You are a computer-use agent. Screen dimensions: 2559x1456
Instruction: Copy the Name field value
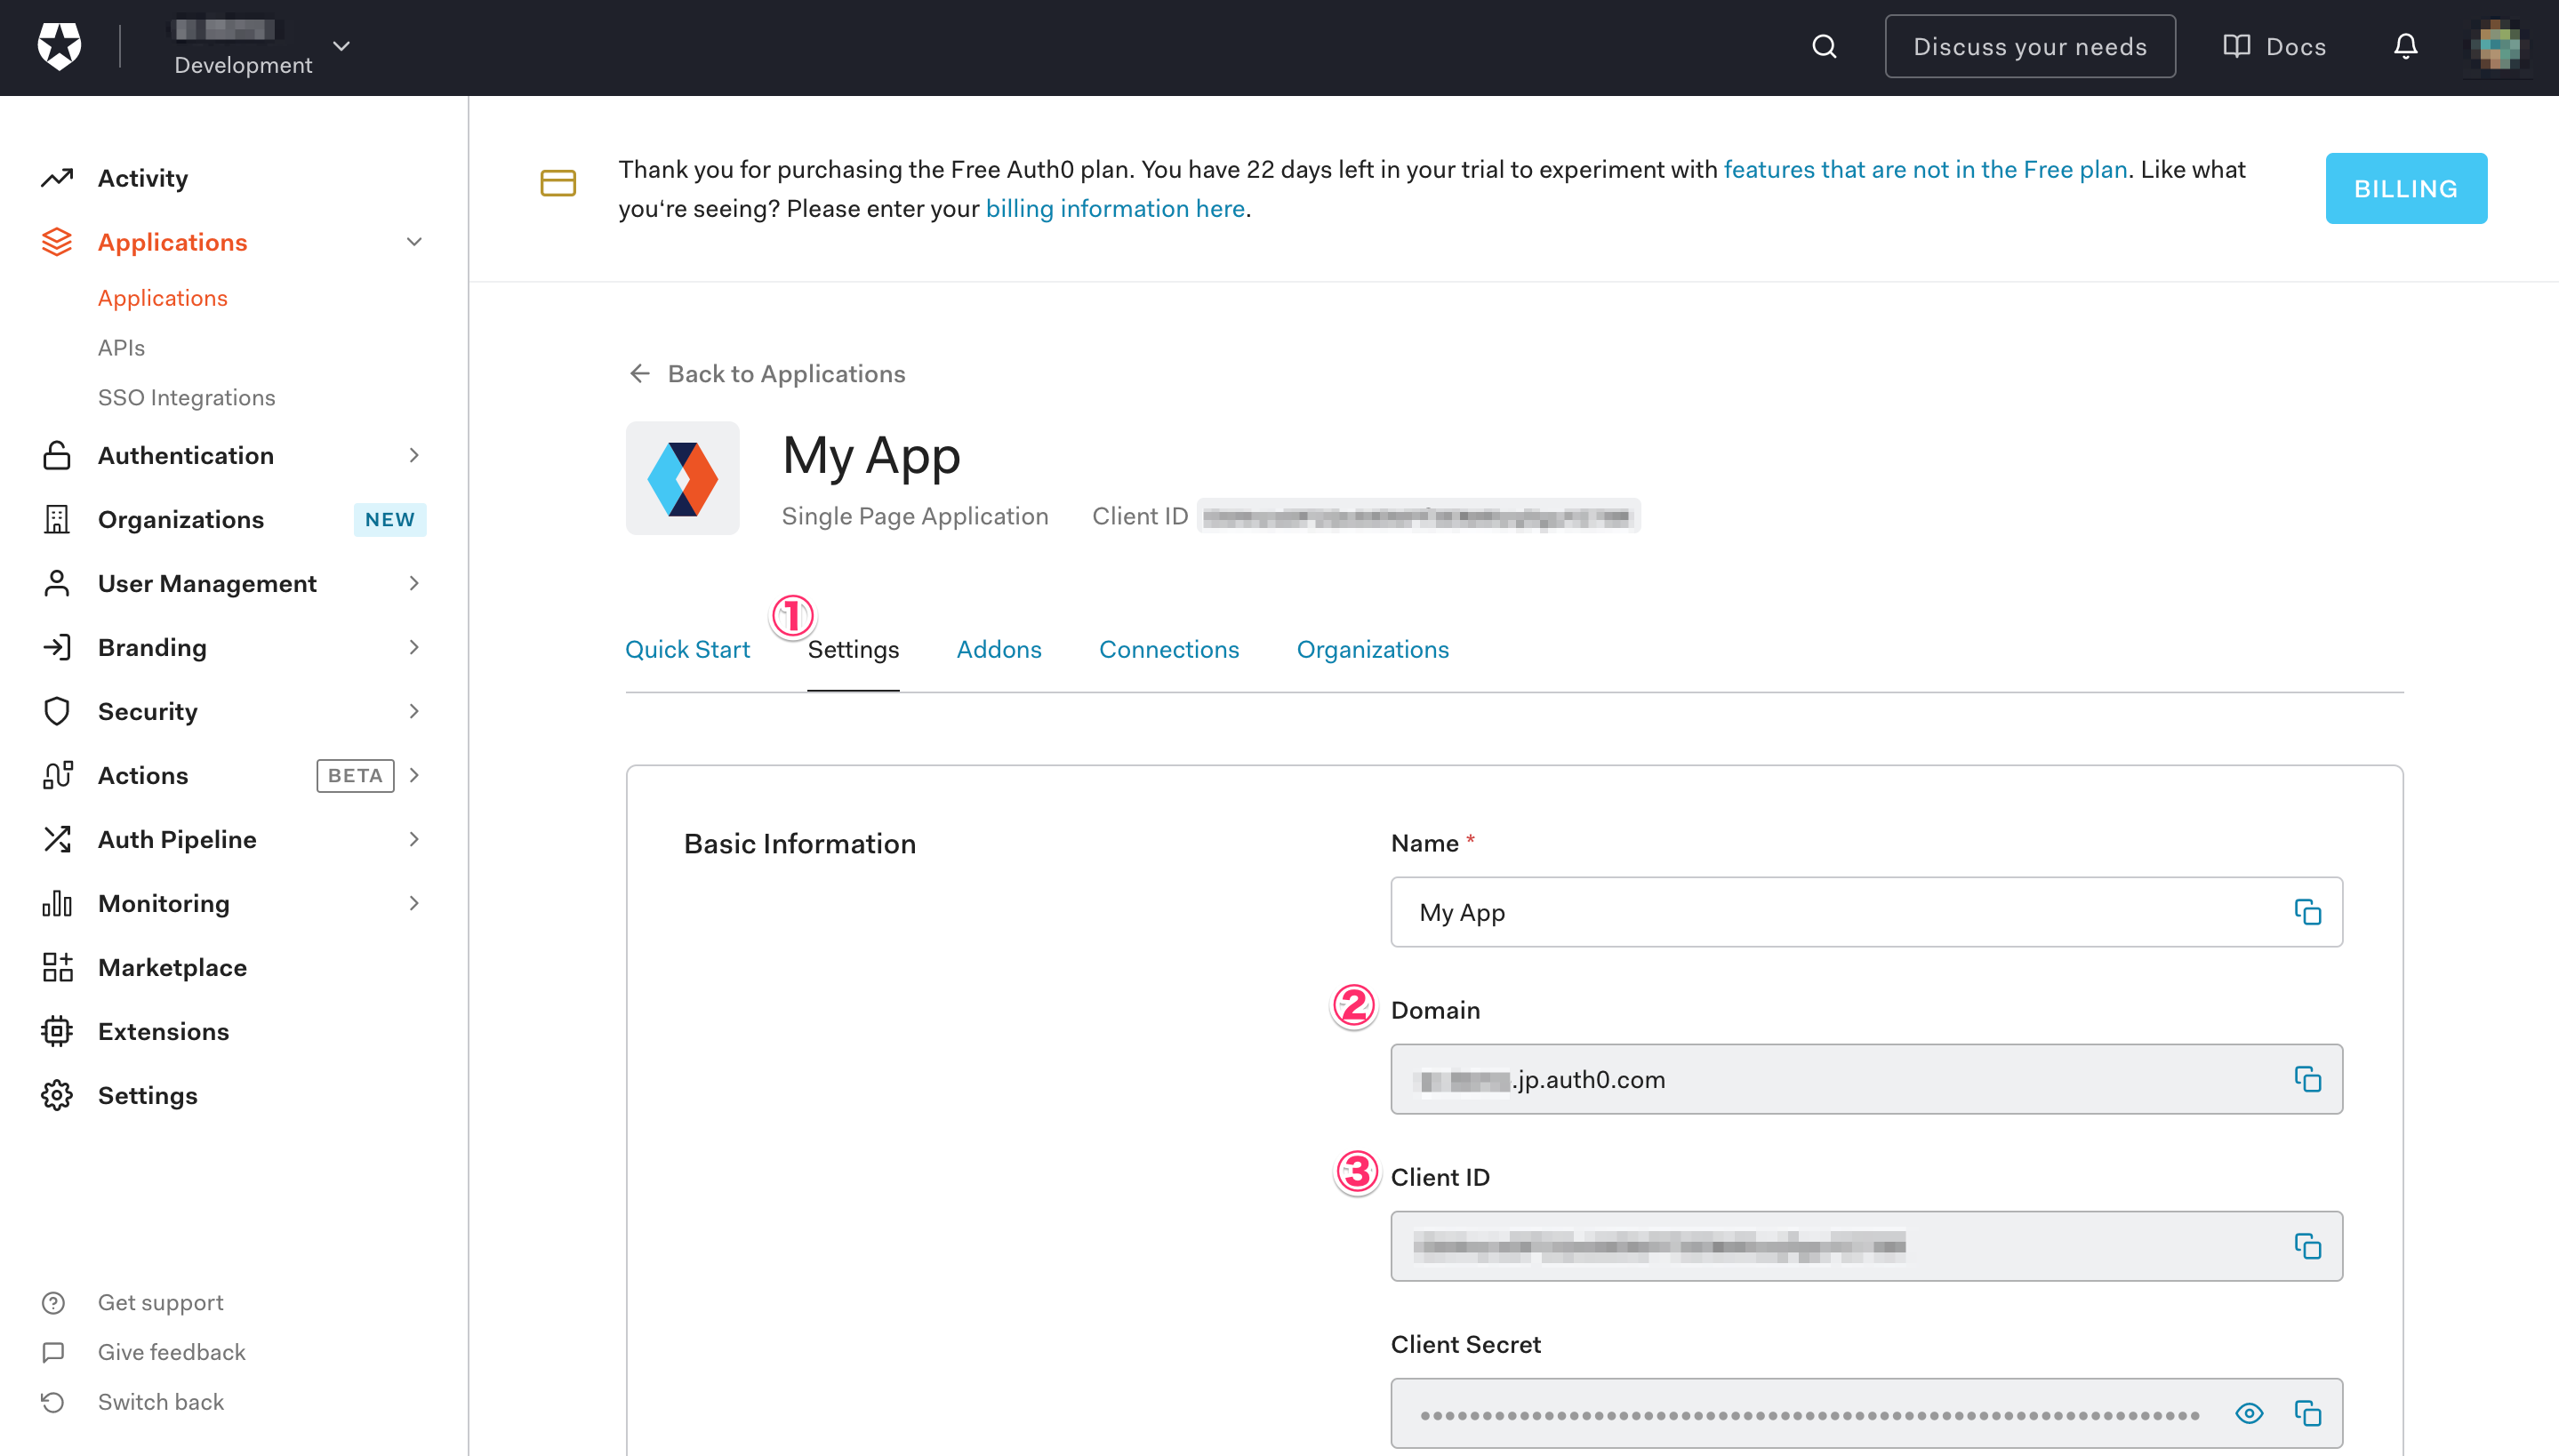pyautogui.click(x=2307, y=912)
